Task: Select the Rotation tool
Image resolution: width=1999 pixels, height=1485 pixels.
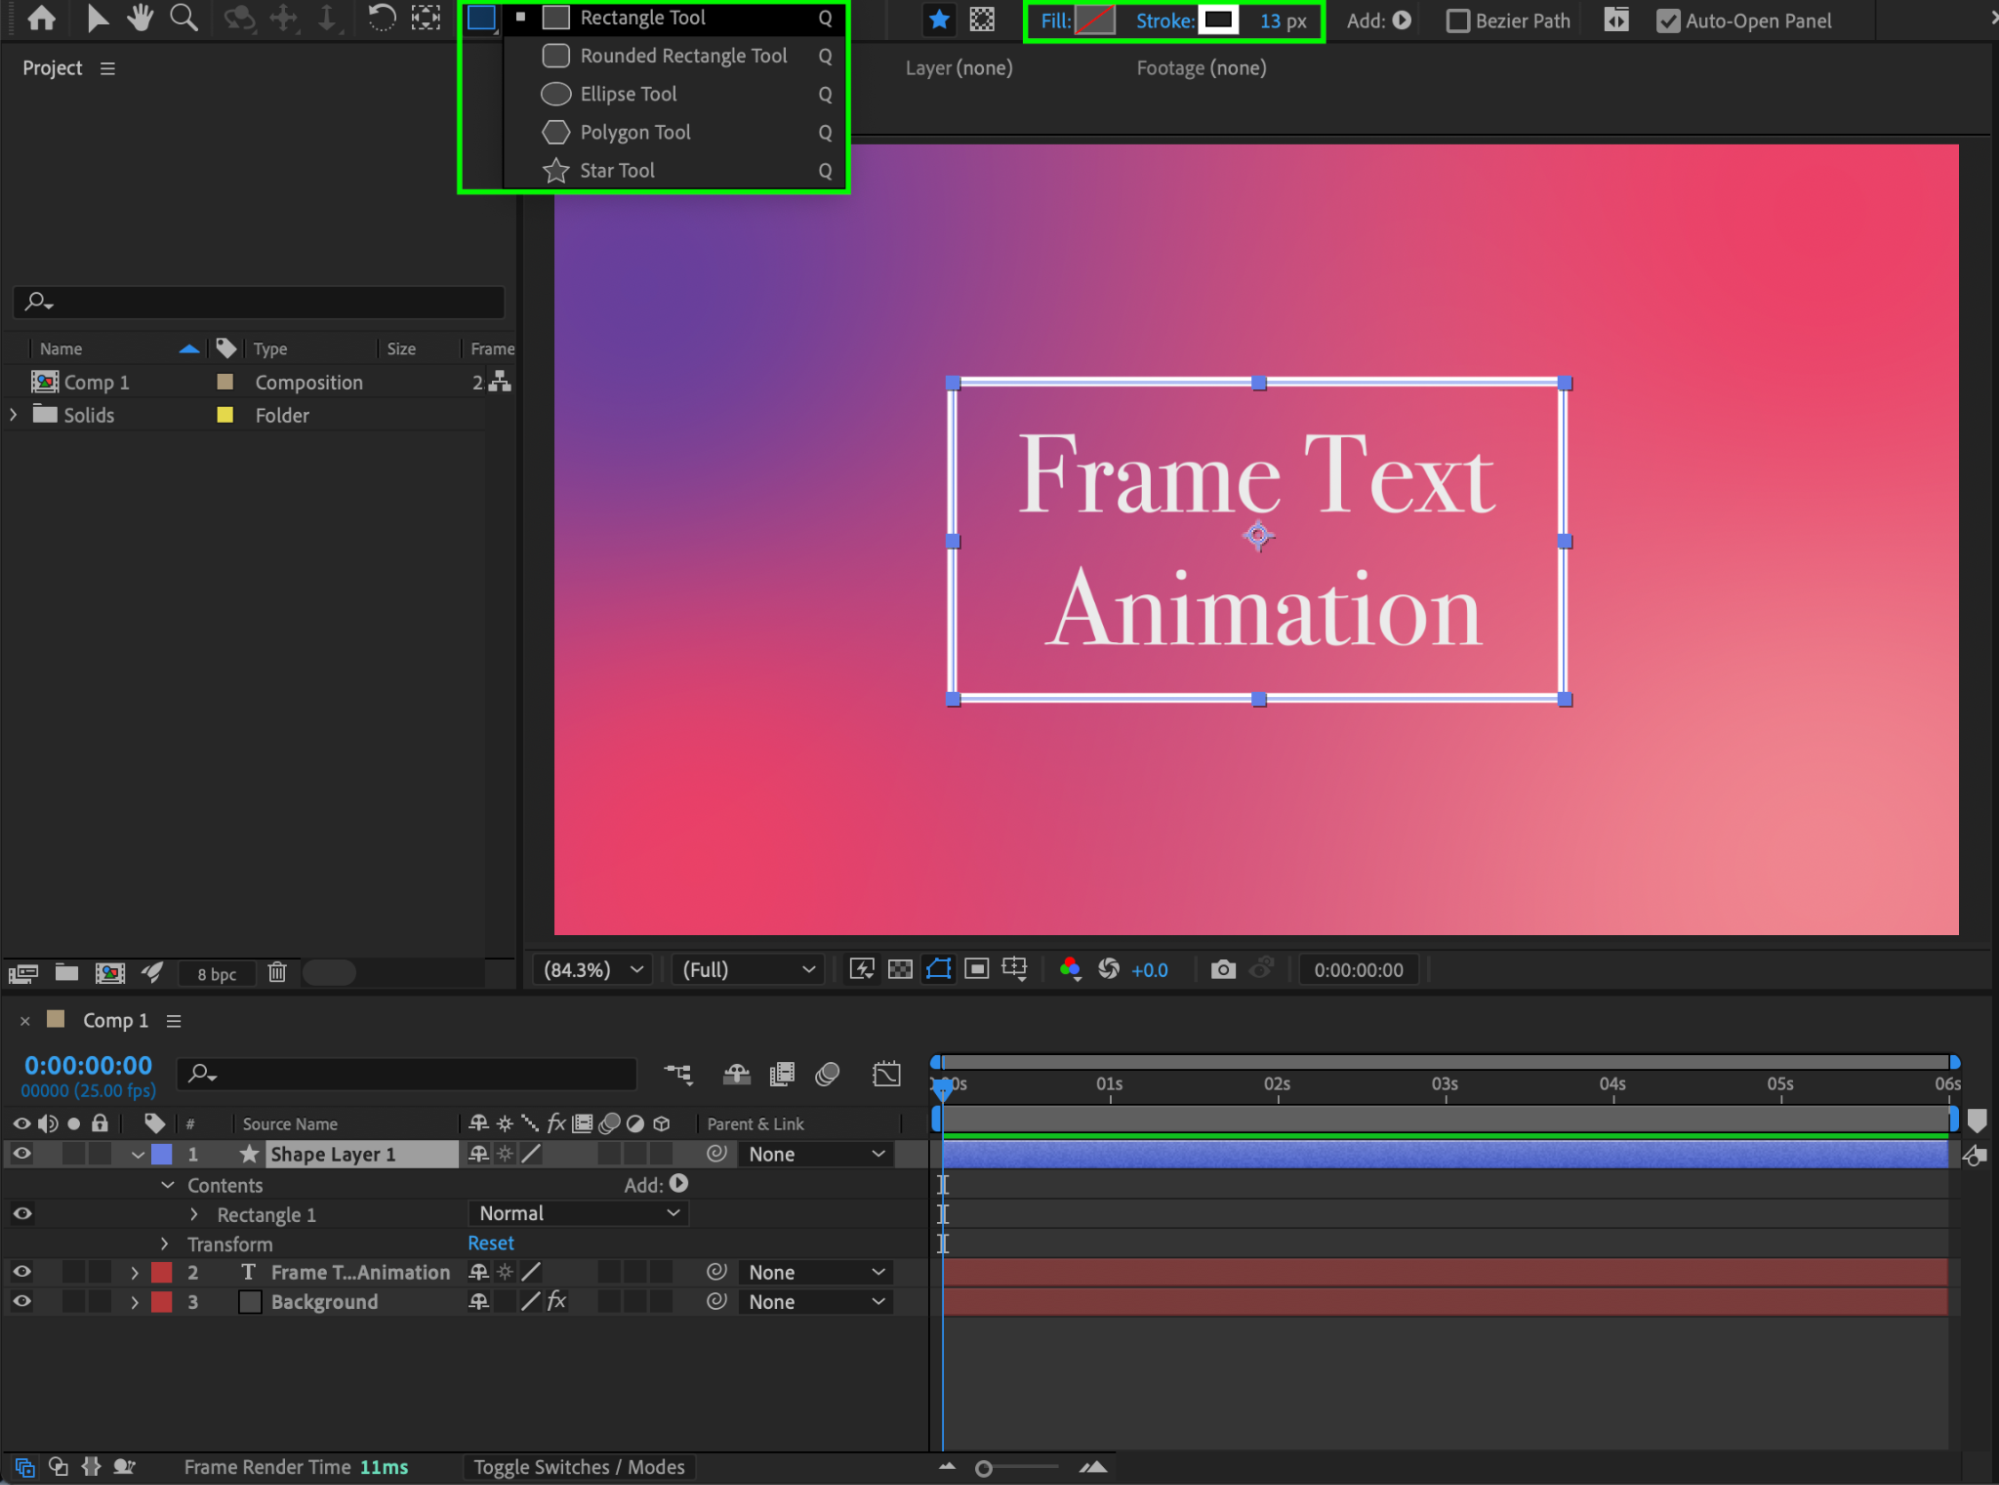Action: tap(381, 18)
